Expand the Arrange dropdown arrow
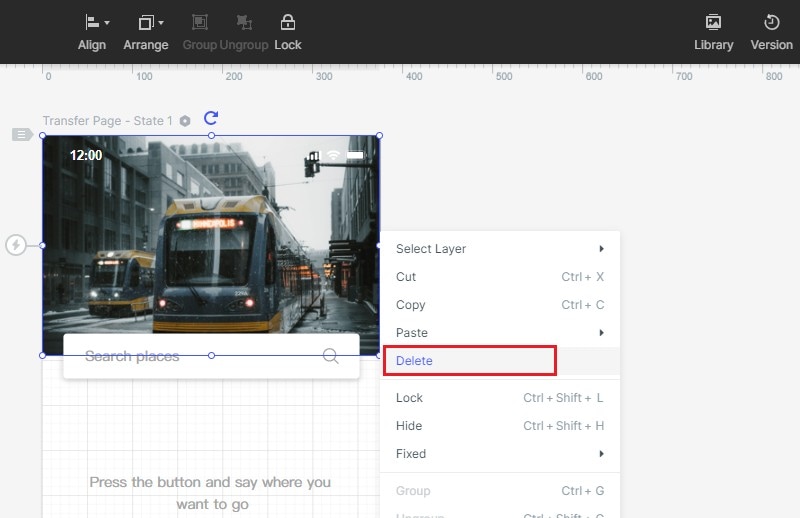800x518 pixels. point(161,23)
